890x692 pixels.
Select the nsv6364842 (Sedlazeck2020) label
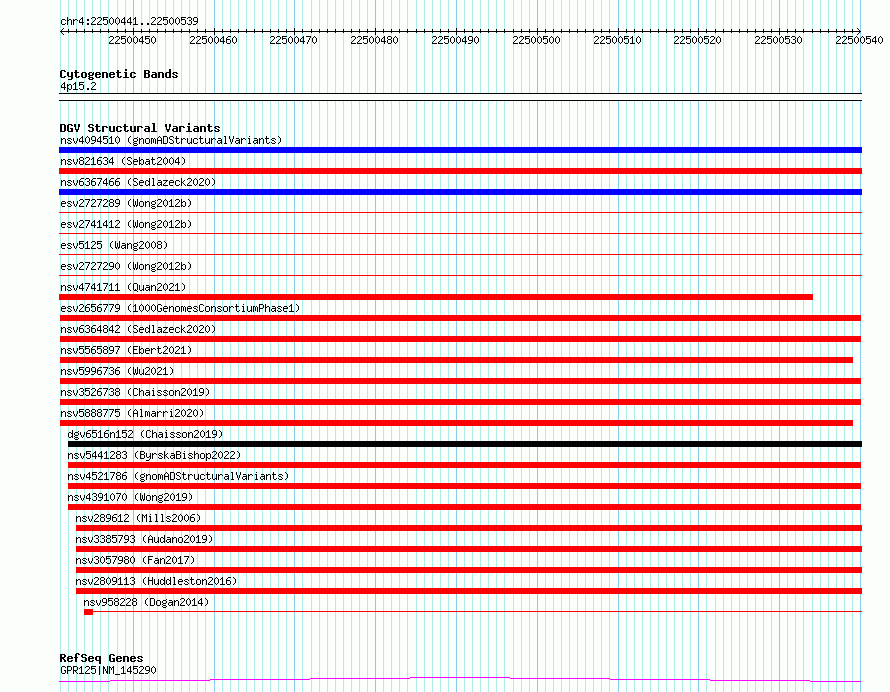[x=138, y=329]
